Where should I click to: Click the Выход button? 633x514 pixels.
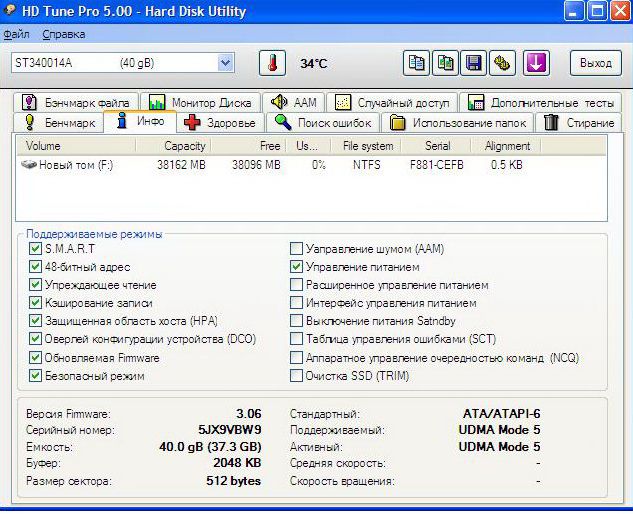pos(595,63)
